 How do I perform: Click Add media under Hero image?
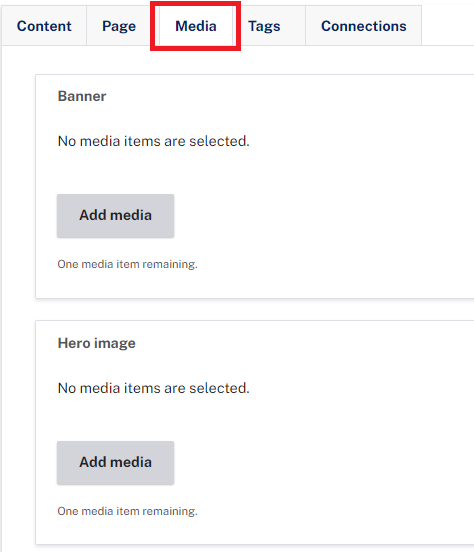tap(116, 463)
